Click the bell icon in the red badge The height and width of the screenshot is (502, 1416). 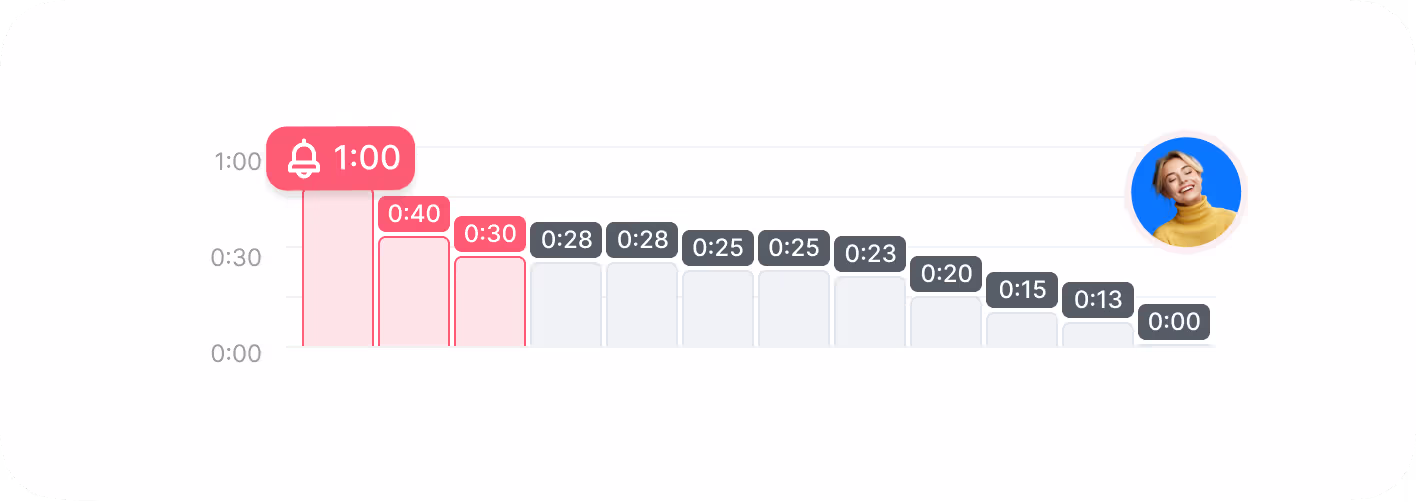click(304, 159)
